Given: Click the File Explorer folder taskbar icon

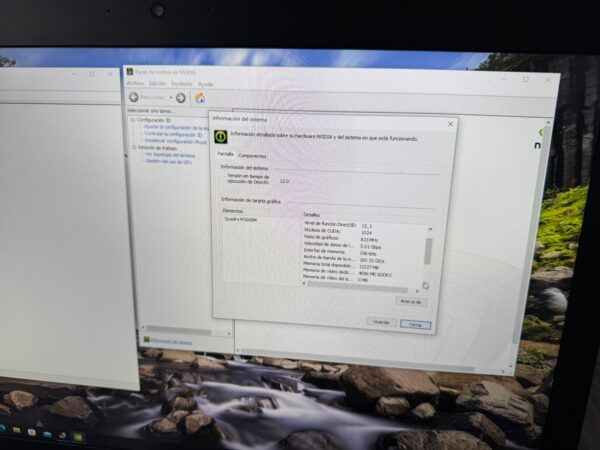Looking at the screenshot, I should tap(16, 430).
